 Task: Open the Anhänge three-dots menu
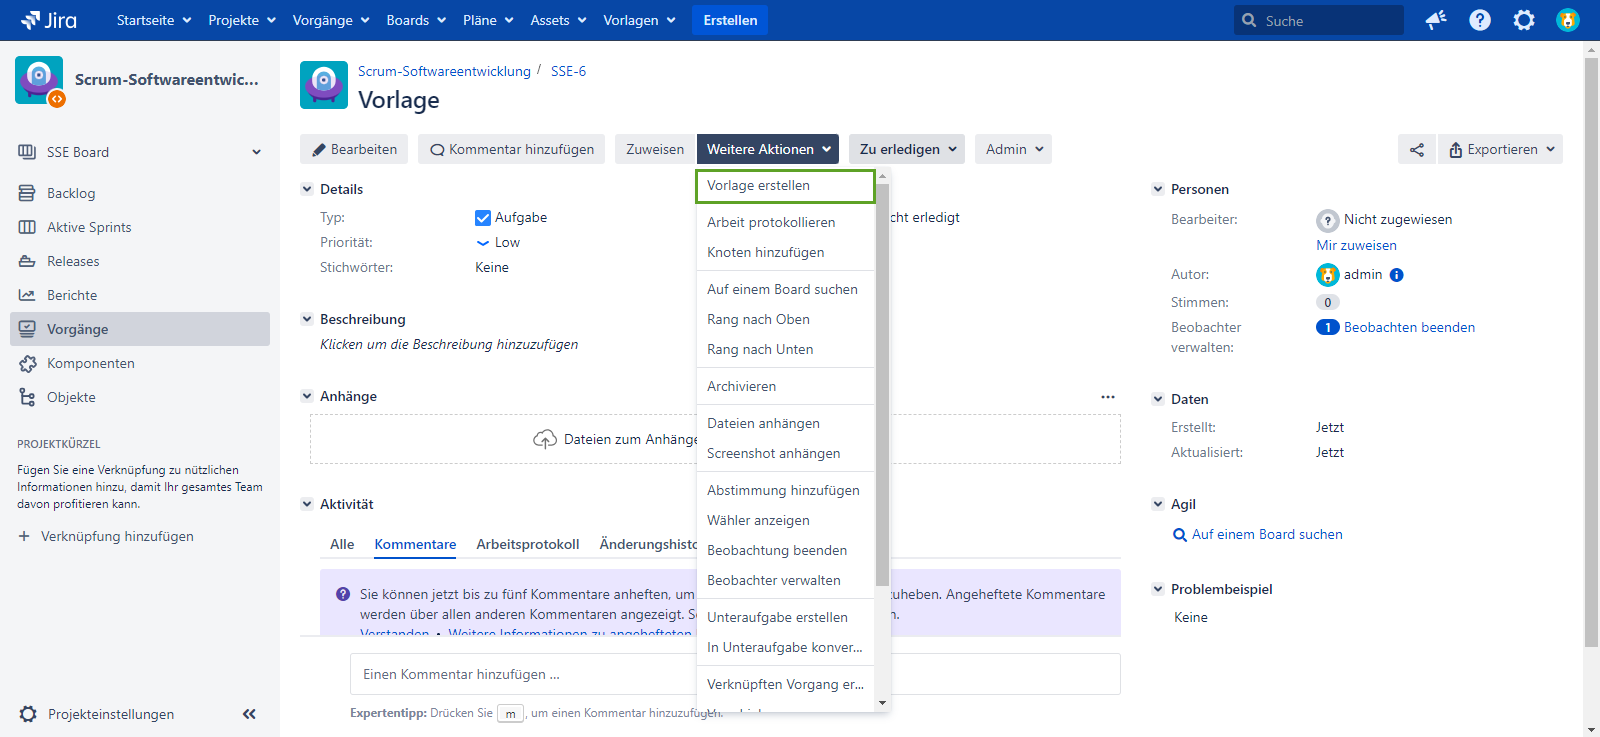click(x=1108, y=397)
